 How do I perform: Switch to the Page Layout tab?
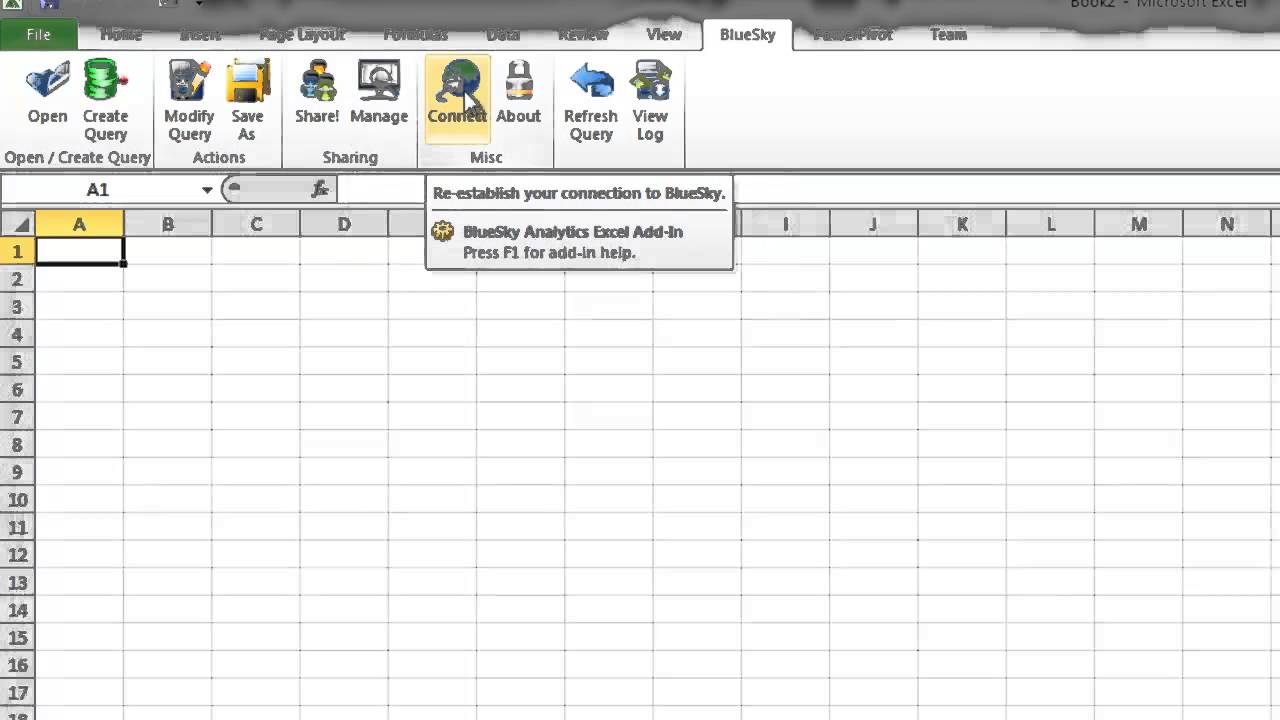(x=302, y=34)
